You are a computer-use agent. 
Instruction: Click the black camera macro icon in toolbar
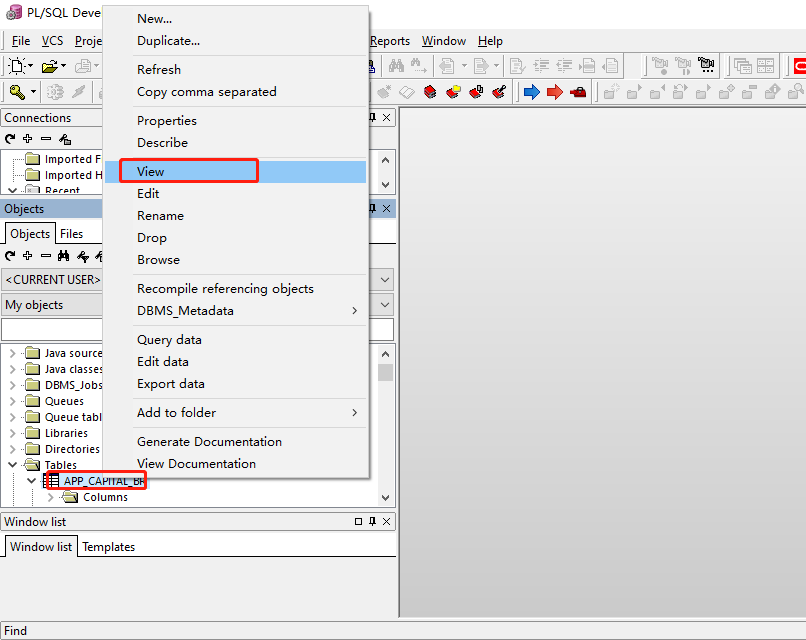tap(706, 65)
